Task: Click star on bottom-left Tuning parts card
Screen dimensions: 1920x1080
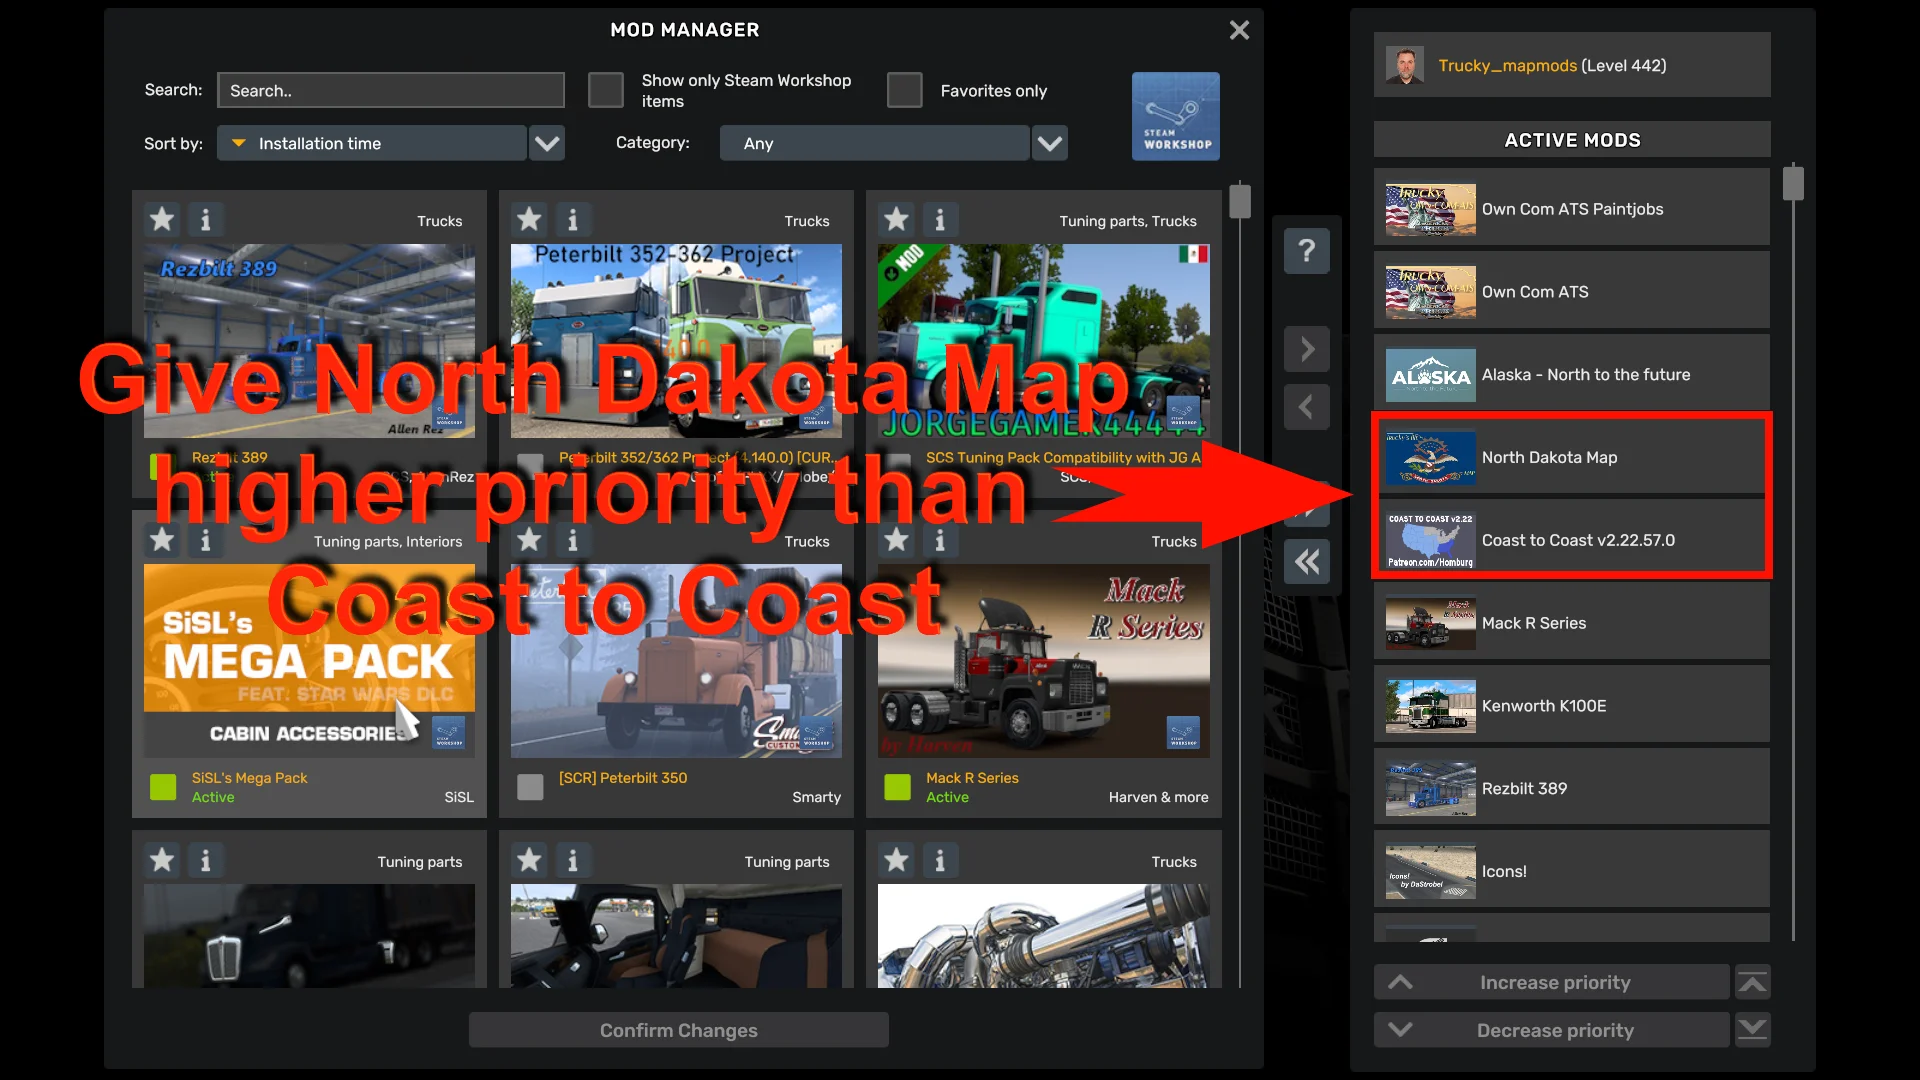Action: (162, 860)
